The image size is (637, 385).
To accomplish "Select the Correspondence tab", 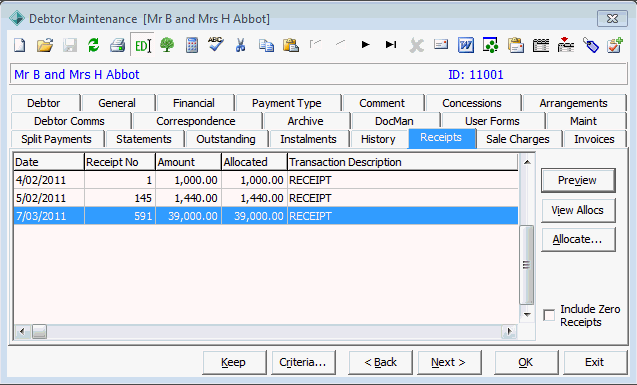I will (197, 121).
